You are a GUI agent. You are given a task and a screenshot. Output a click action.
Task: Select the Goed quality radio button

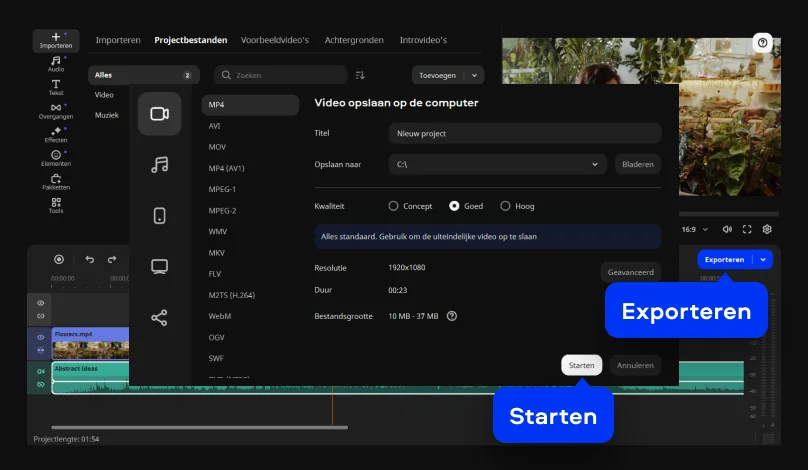454,206
